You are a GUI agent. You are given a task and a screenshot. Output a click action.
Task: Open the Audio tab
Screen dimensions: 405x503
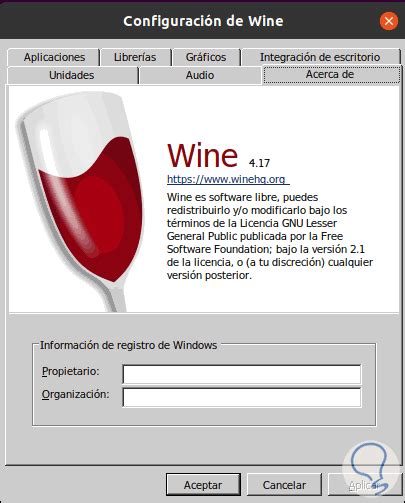coord(200,75)
